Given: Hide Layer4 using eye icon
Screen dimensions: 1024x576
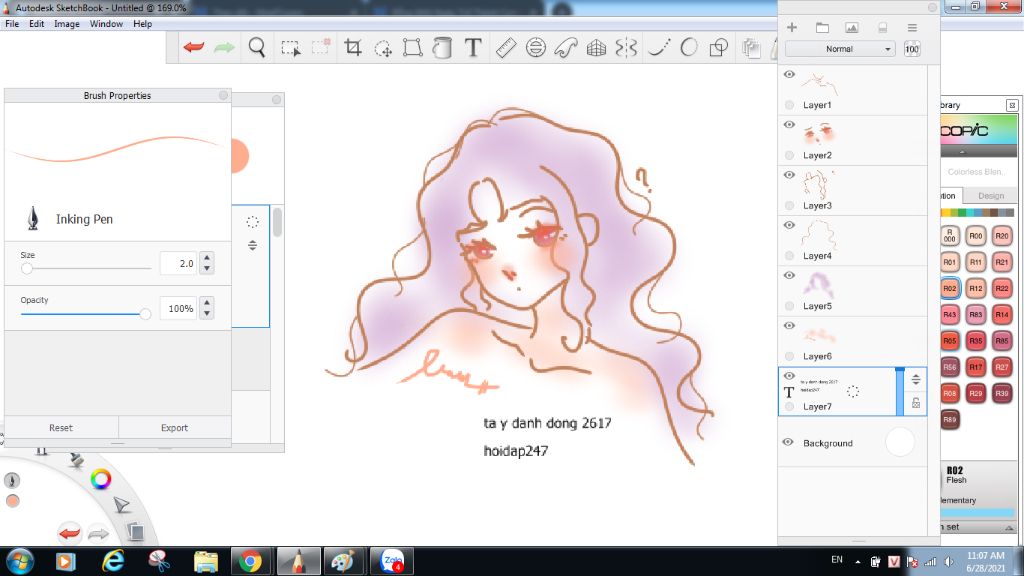Looking at the screenshot, I should (789, 225).
